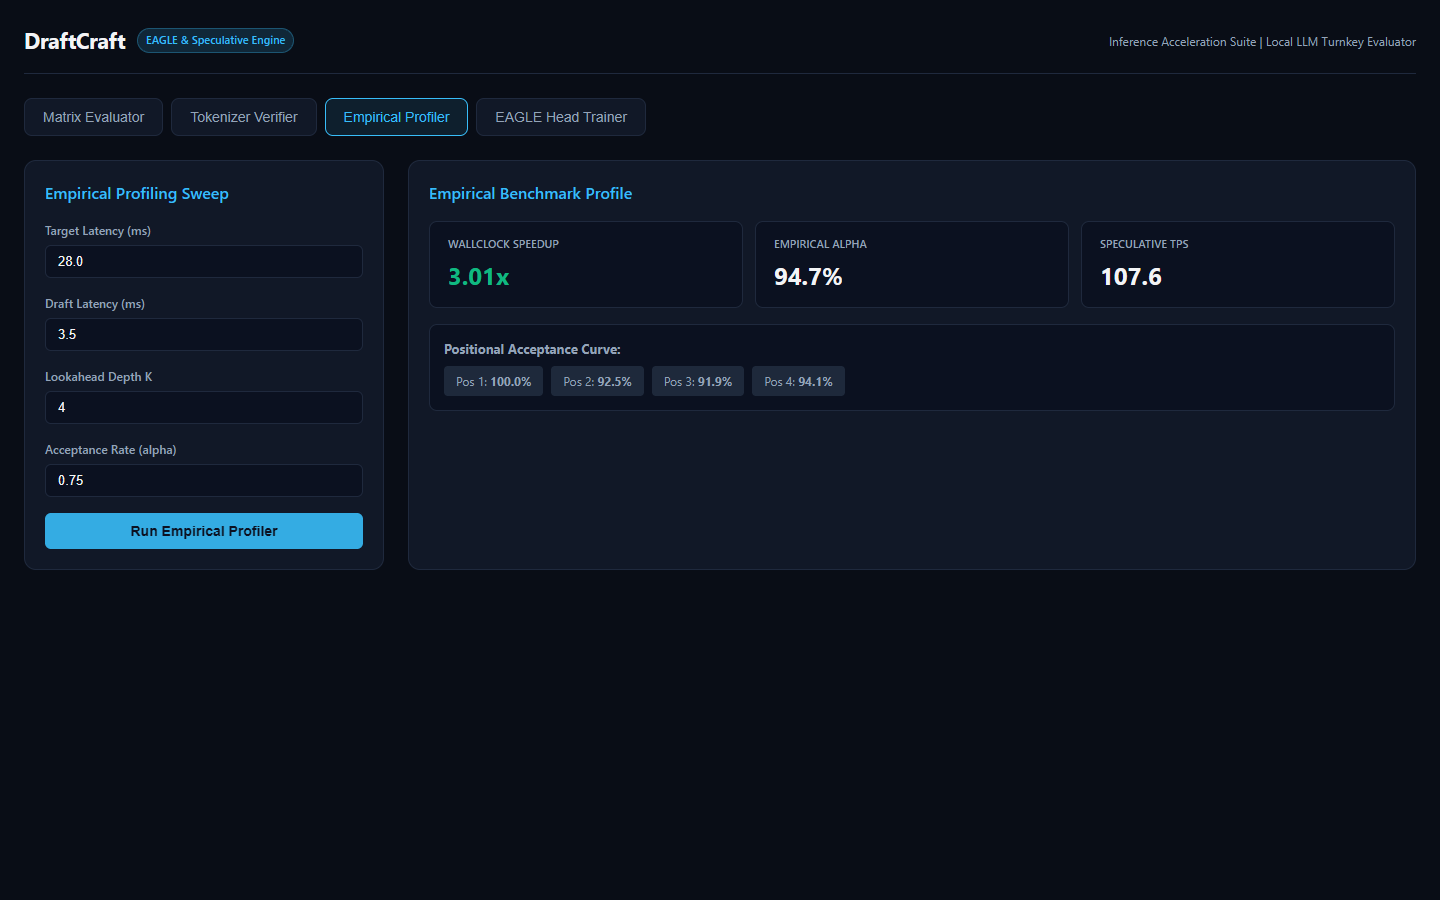Click the EAGLE & Speculative Engine badge

(x=215, y=40)
